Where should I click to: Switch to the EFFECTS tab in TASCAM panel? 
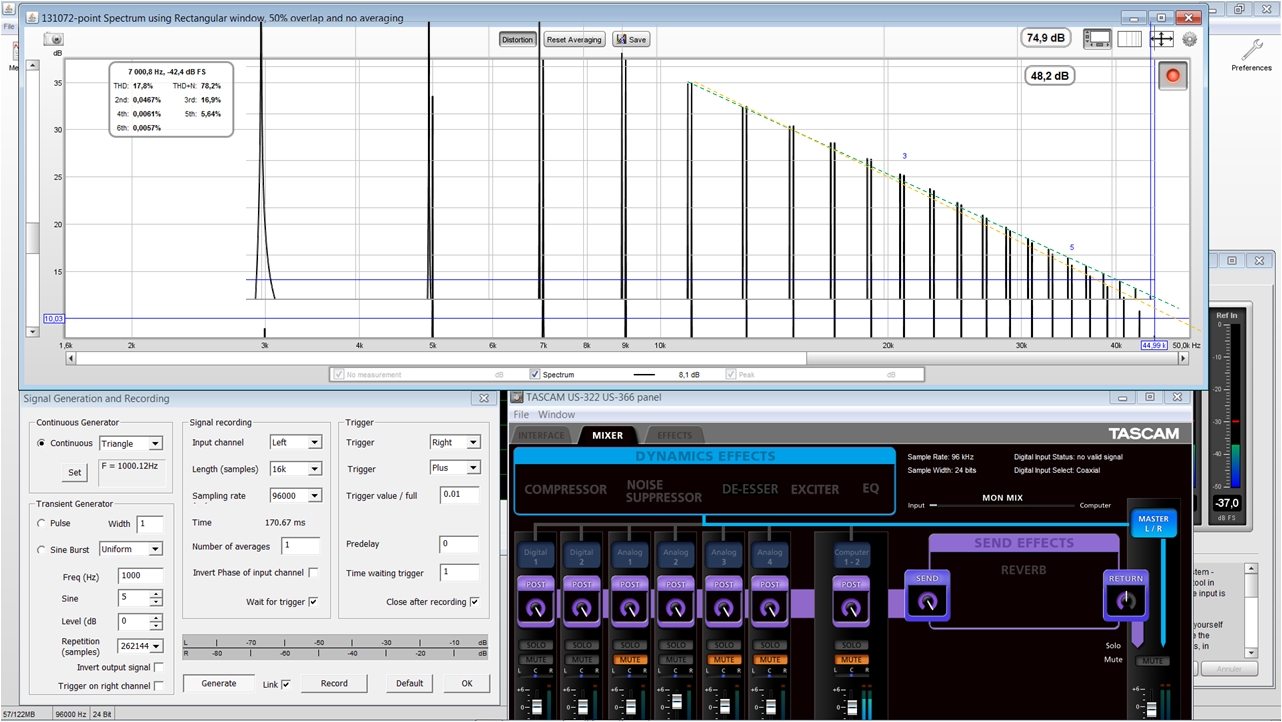674,435
